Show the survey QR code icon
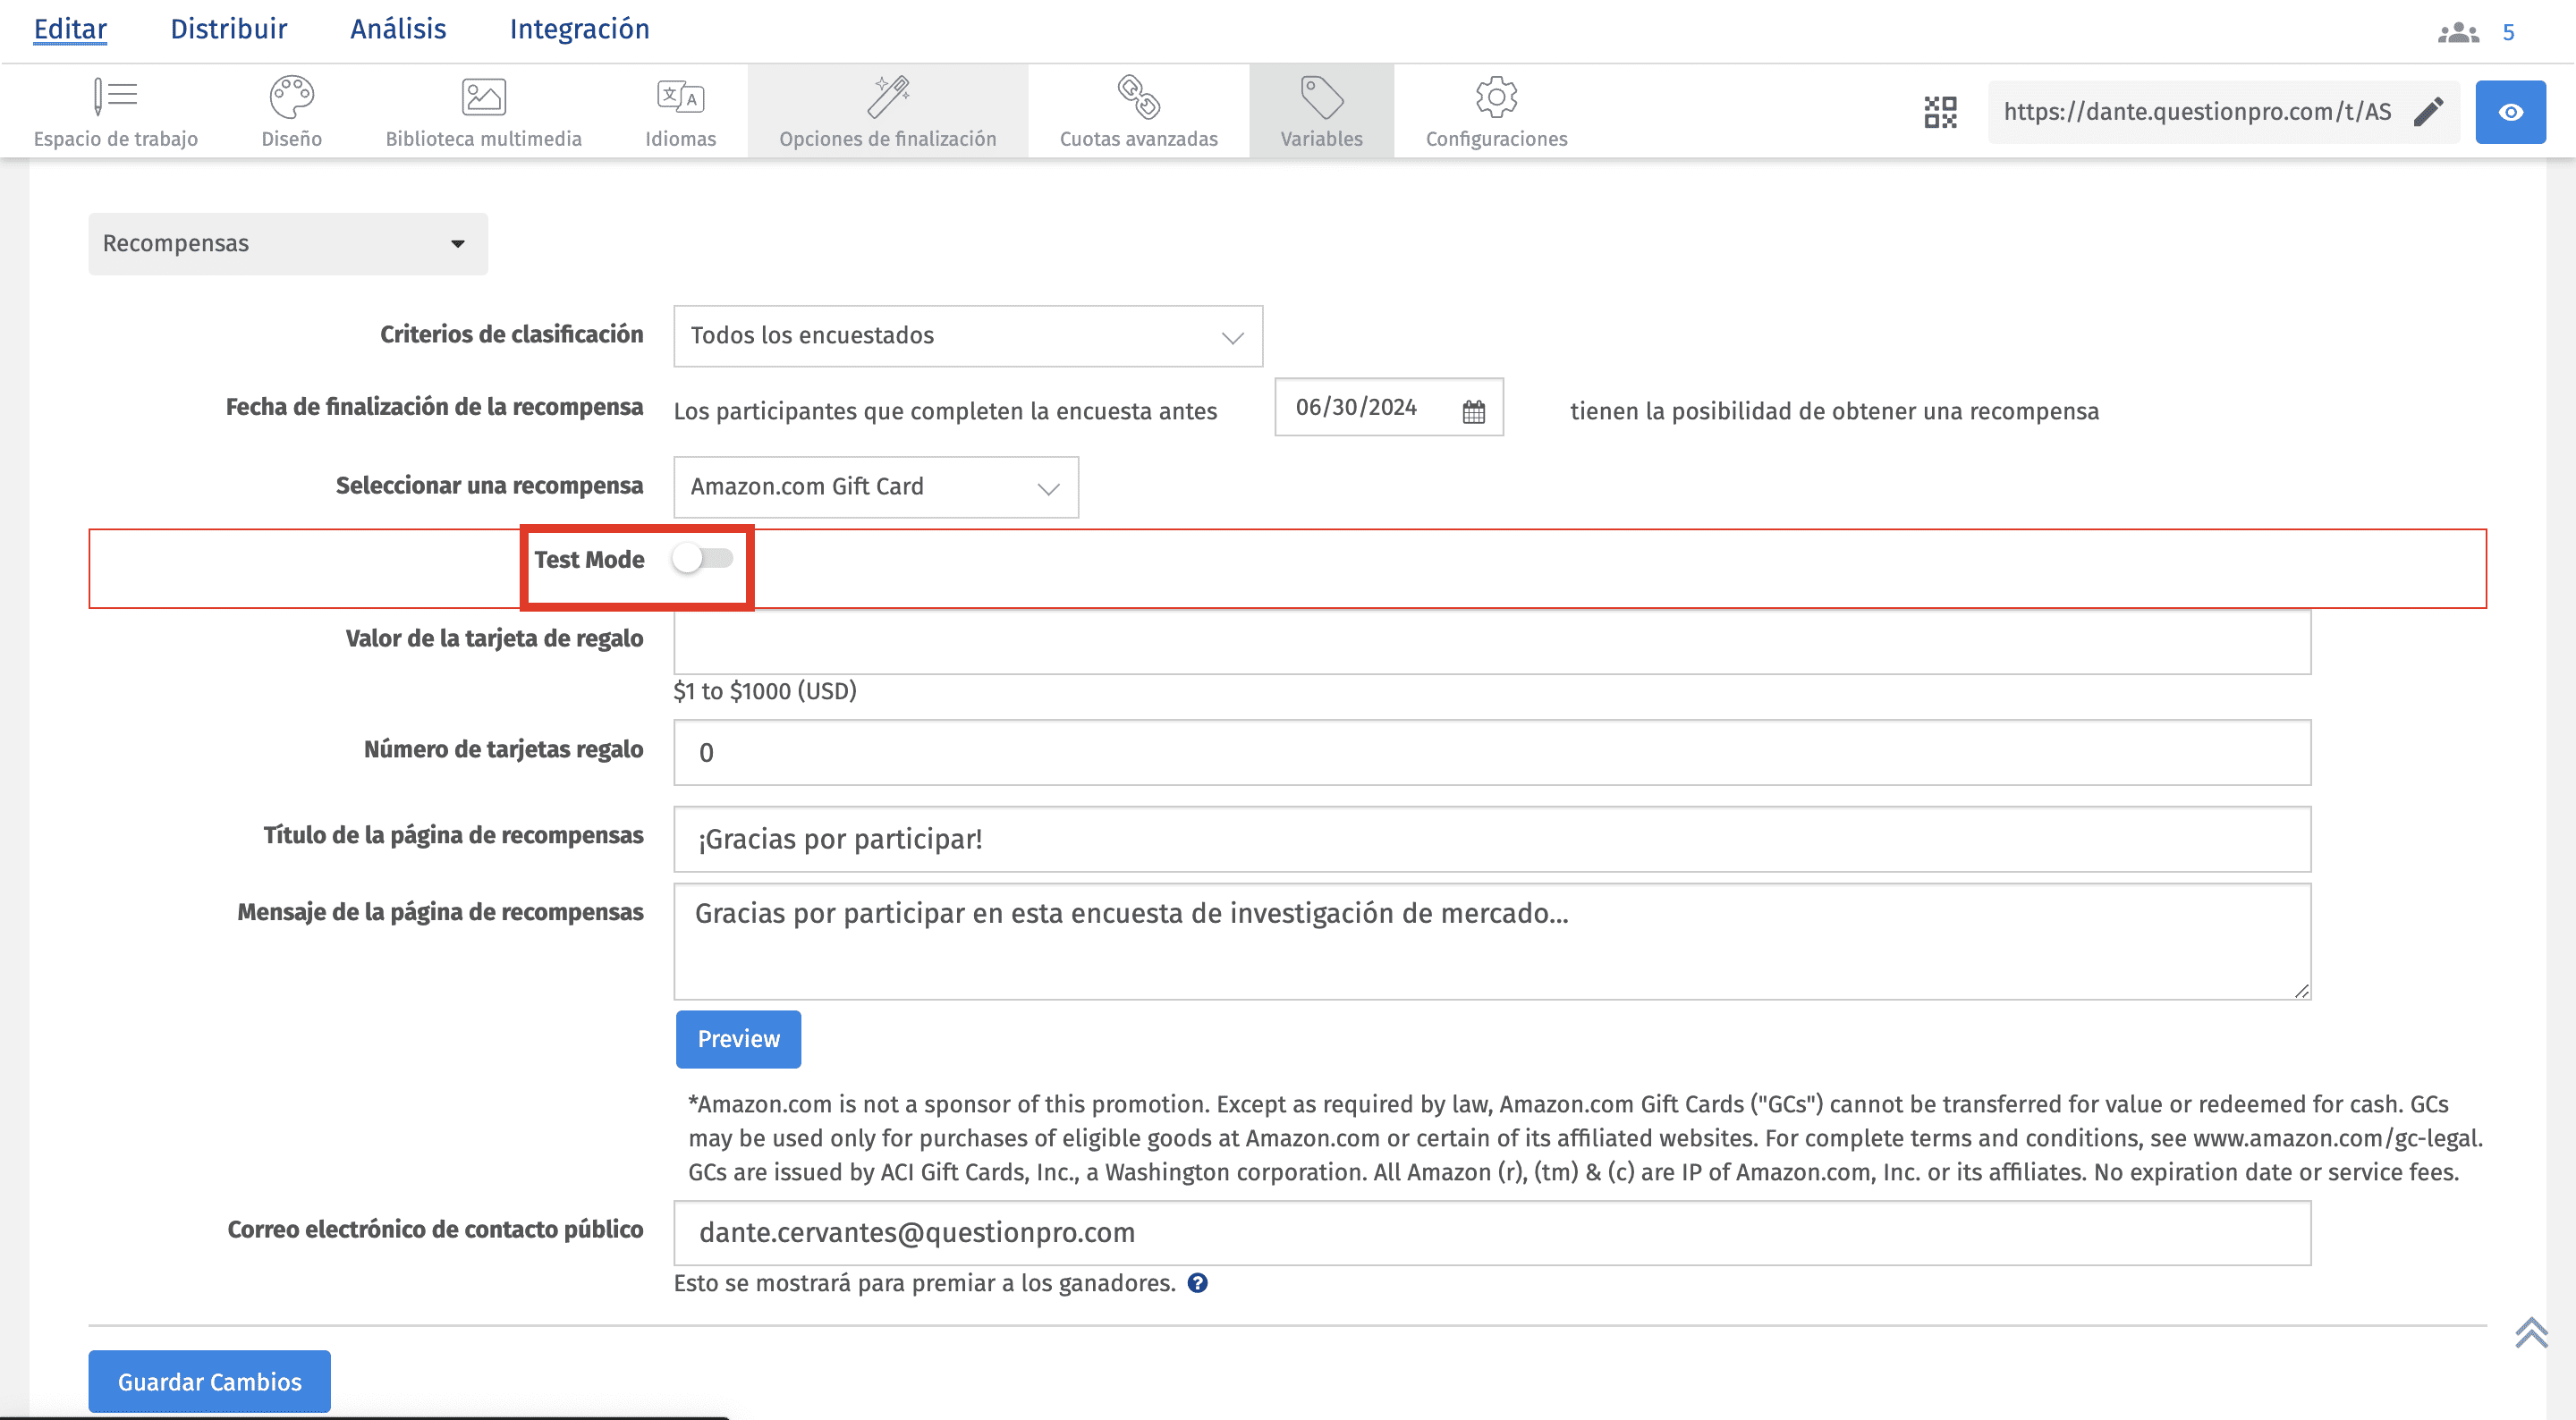The height and width of the screenshot is (1420, 2576). (1940, 112)
